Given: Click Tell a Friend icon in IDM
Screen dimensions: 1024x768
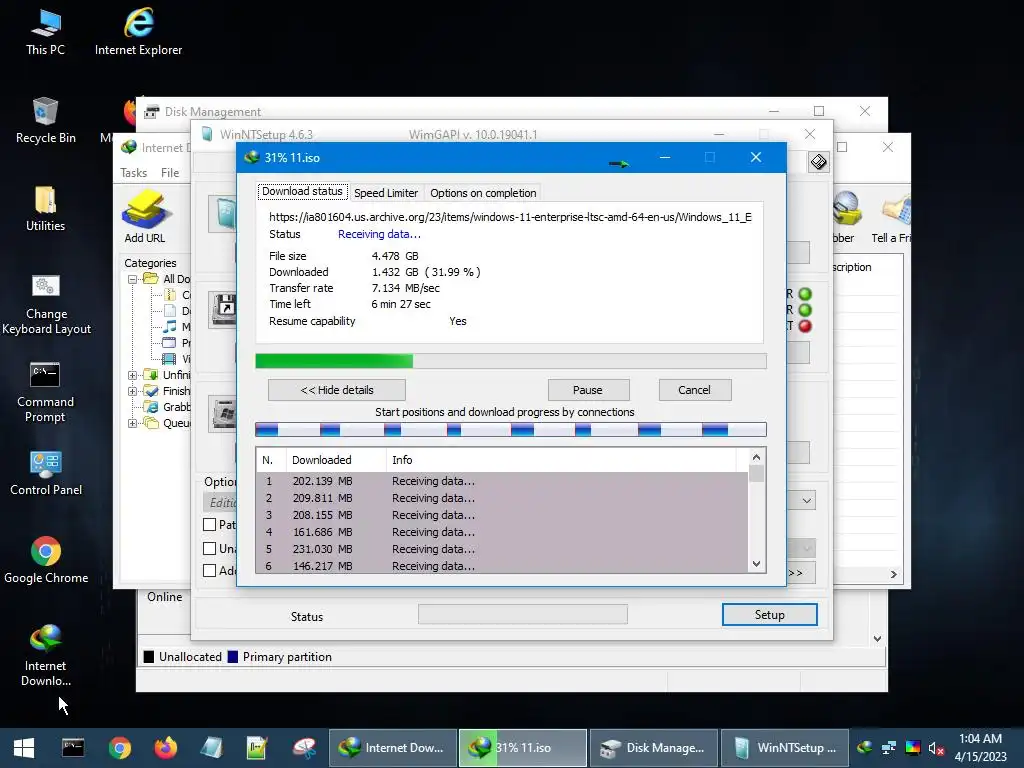Looking at the screenshot, I should 893,217.
